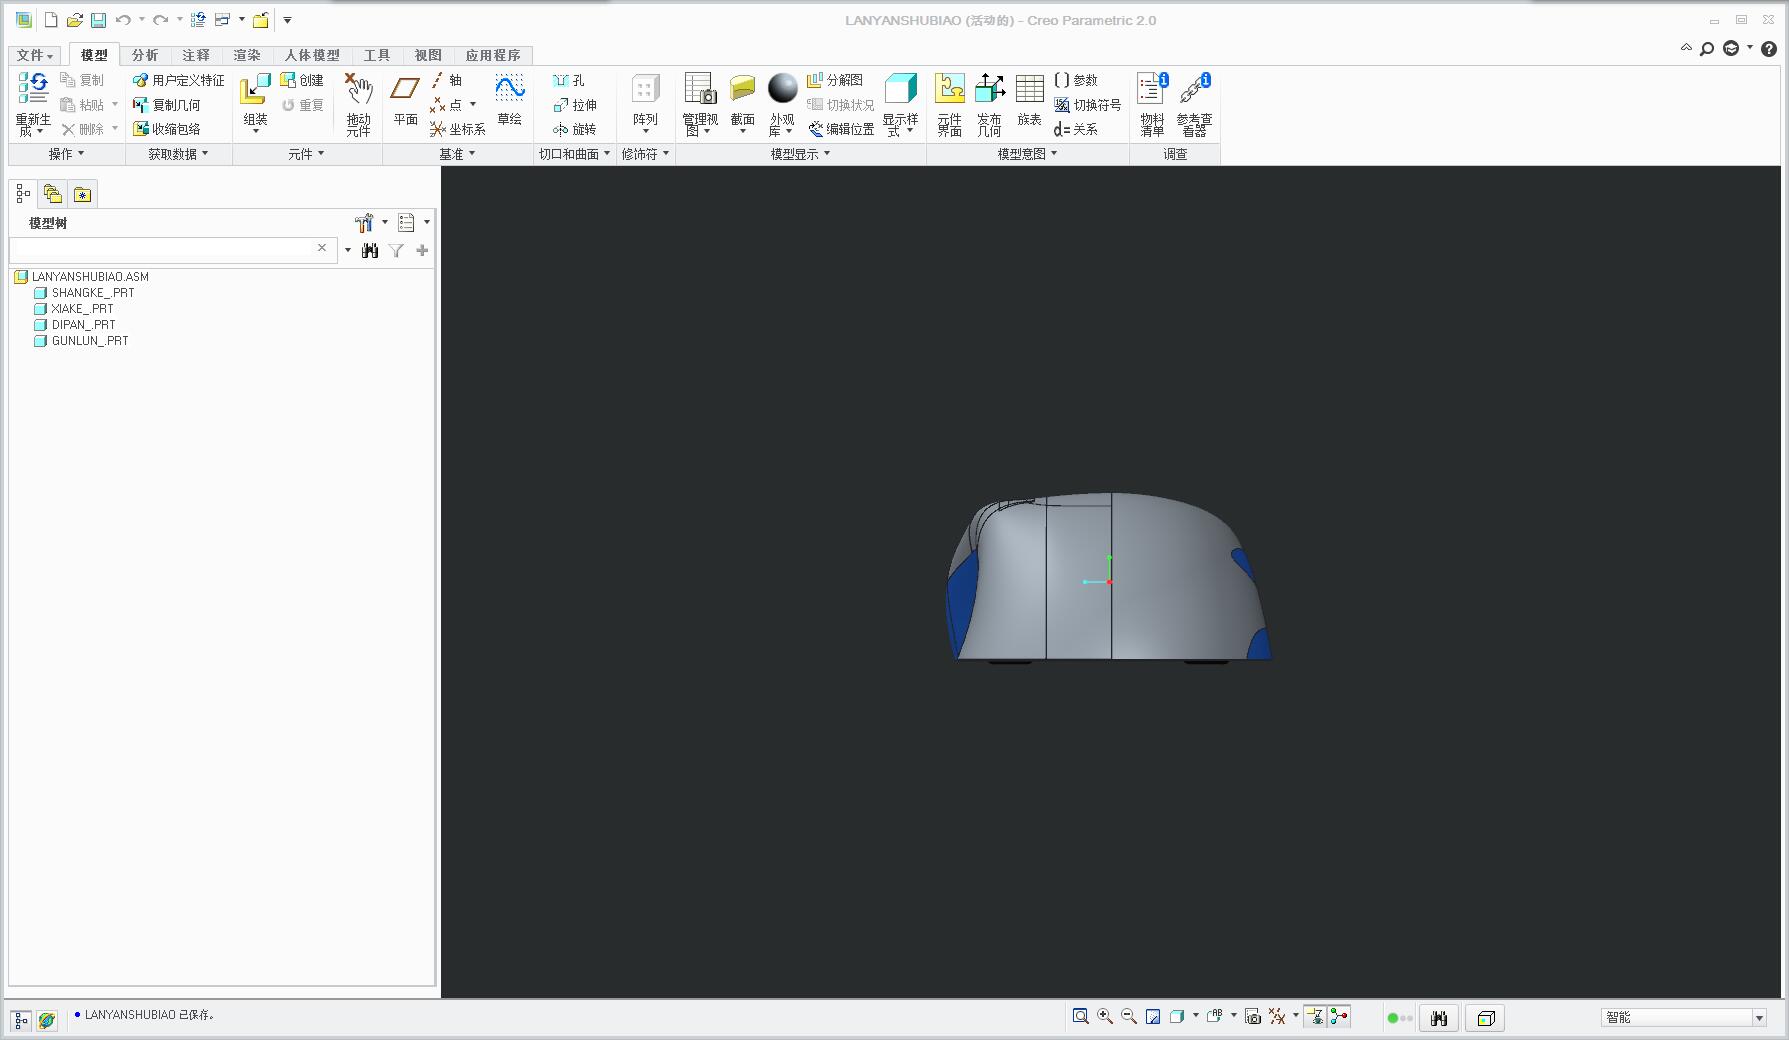Expand the 获取数据 group dropdown

click(x=178, y=154)
